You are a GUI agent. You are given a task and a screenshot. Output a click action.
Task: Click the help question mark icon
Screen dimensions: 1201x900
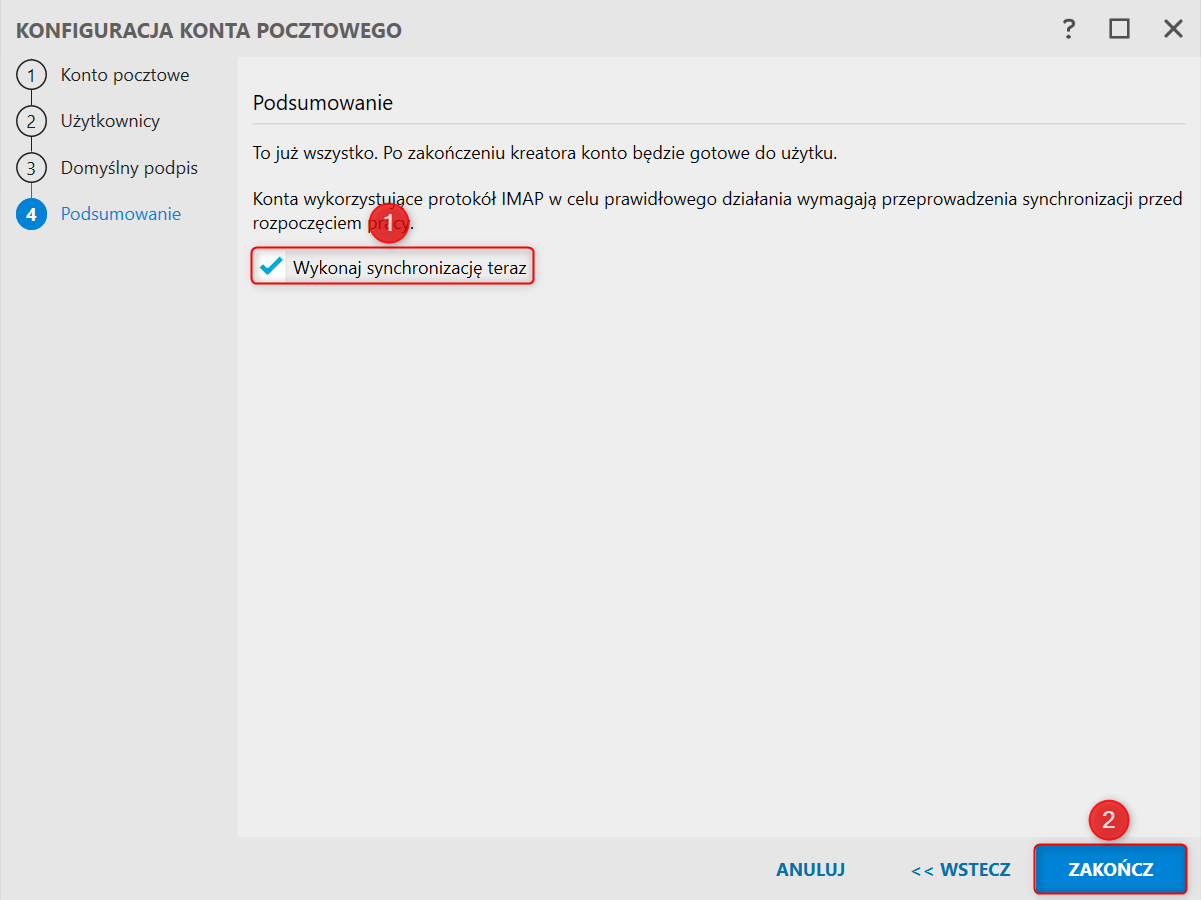pos(1069,29)
